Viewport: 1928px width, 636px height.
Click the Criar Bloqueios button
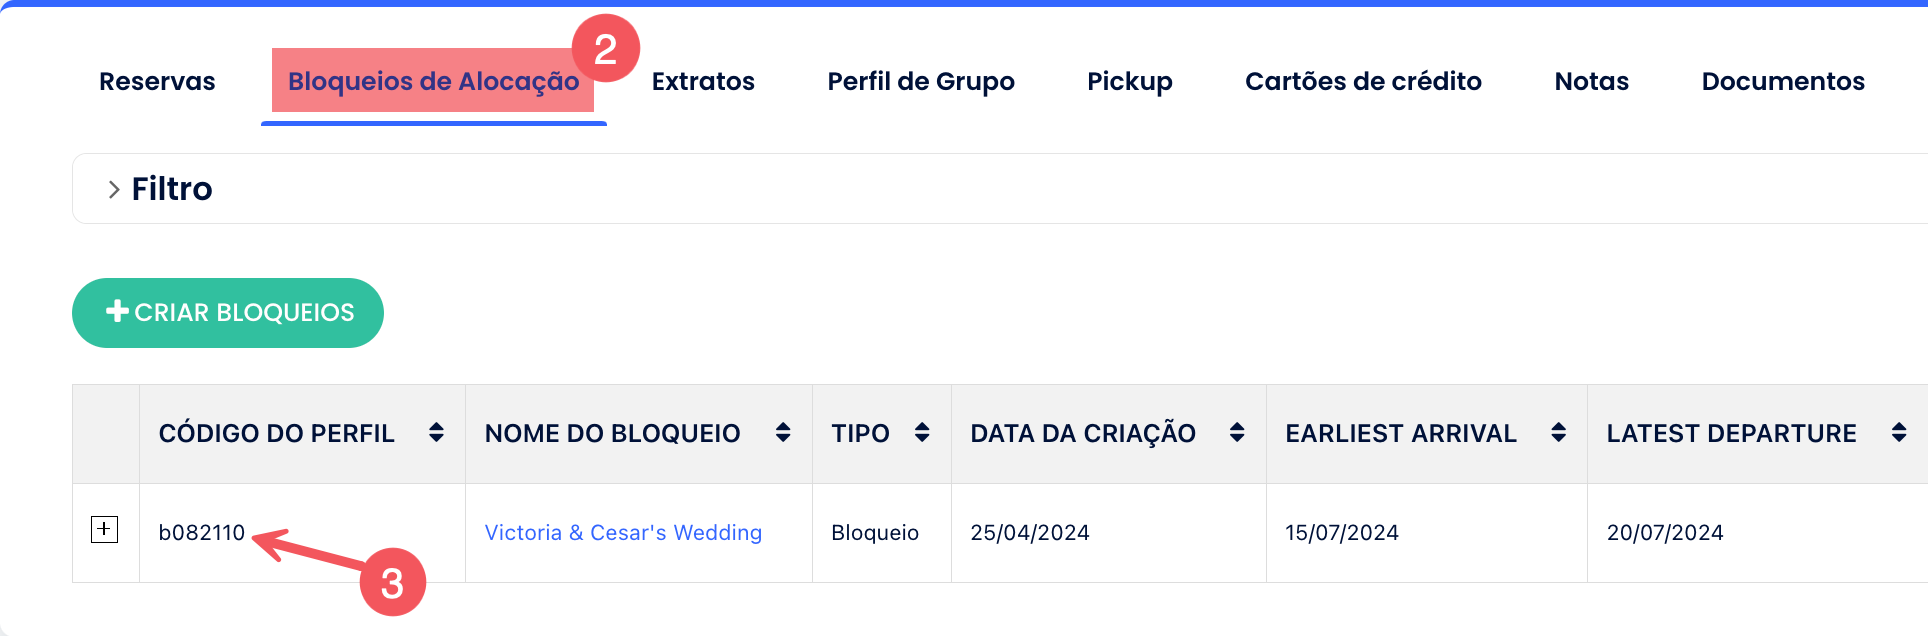(228, 313)
